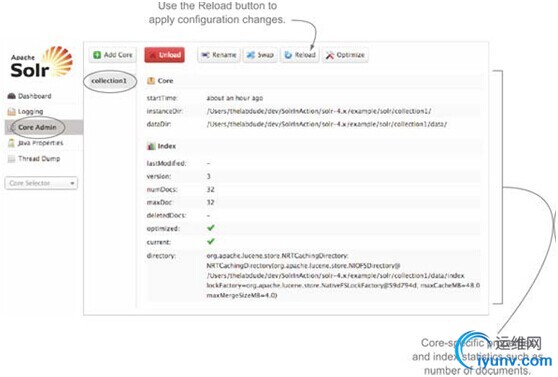Click the deletedDocs label

pyautogui.click(x=167, y=215)
